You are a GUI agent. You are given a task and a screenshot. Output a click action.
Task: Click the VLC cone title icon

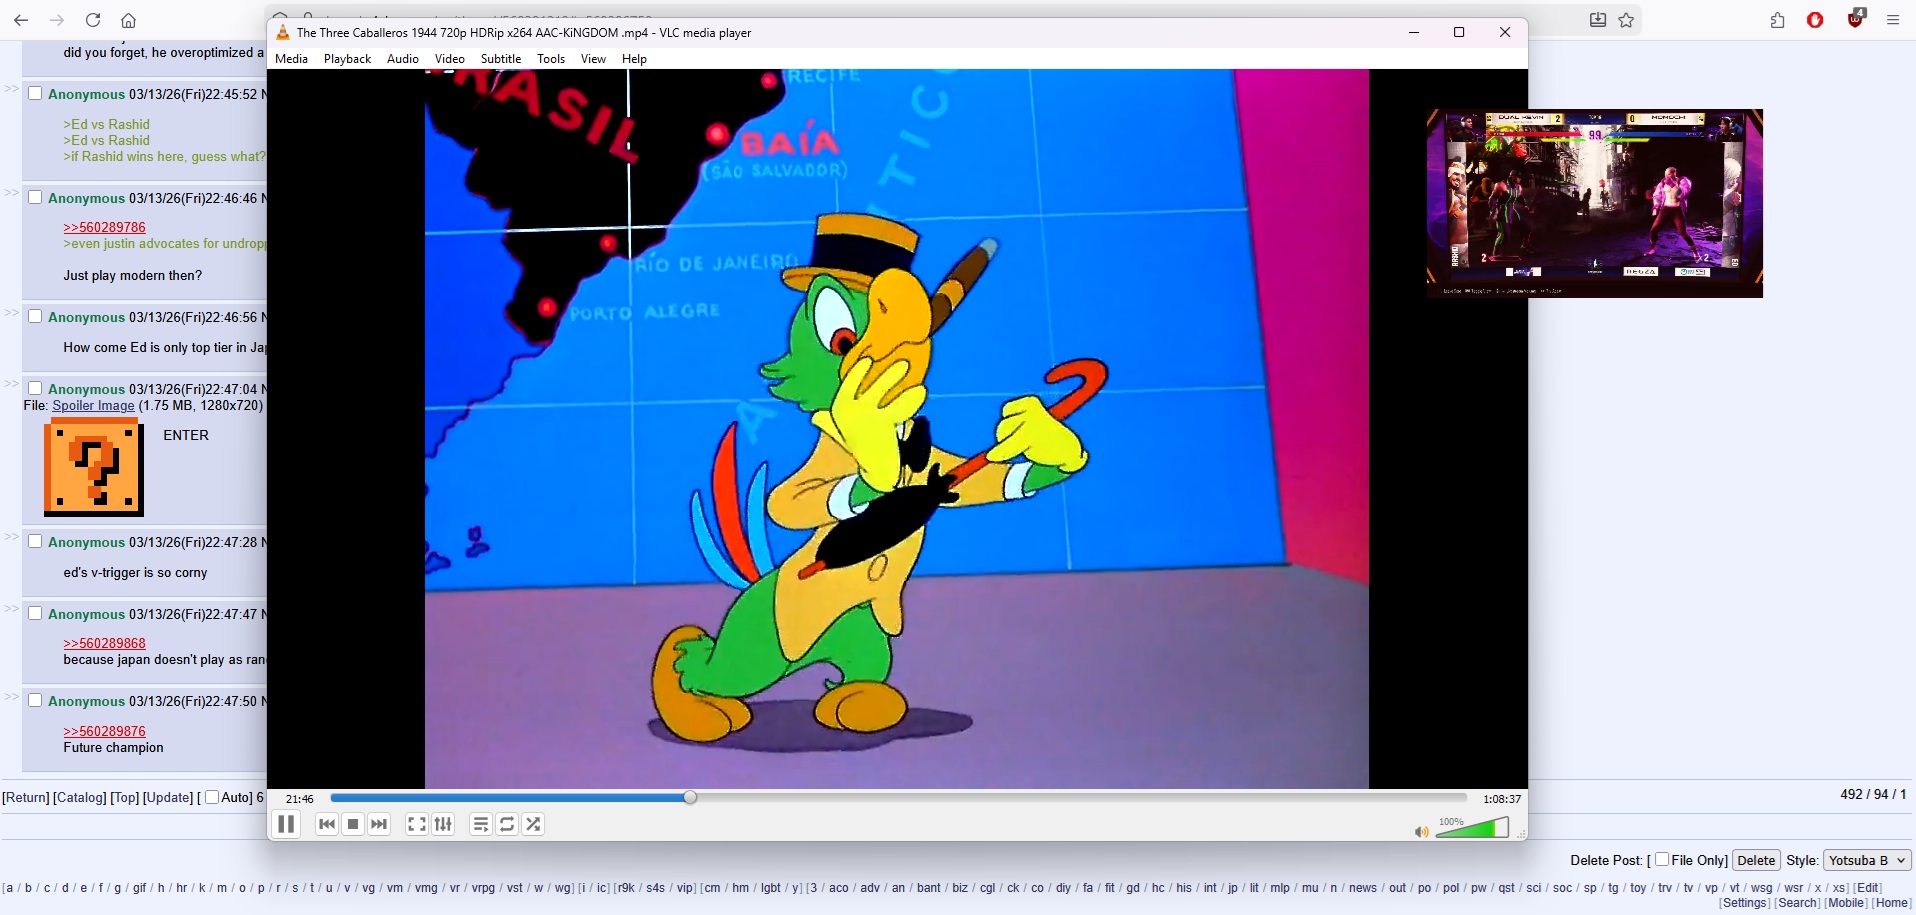(282, 32)
